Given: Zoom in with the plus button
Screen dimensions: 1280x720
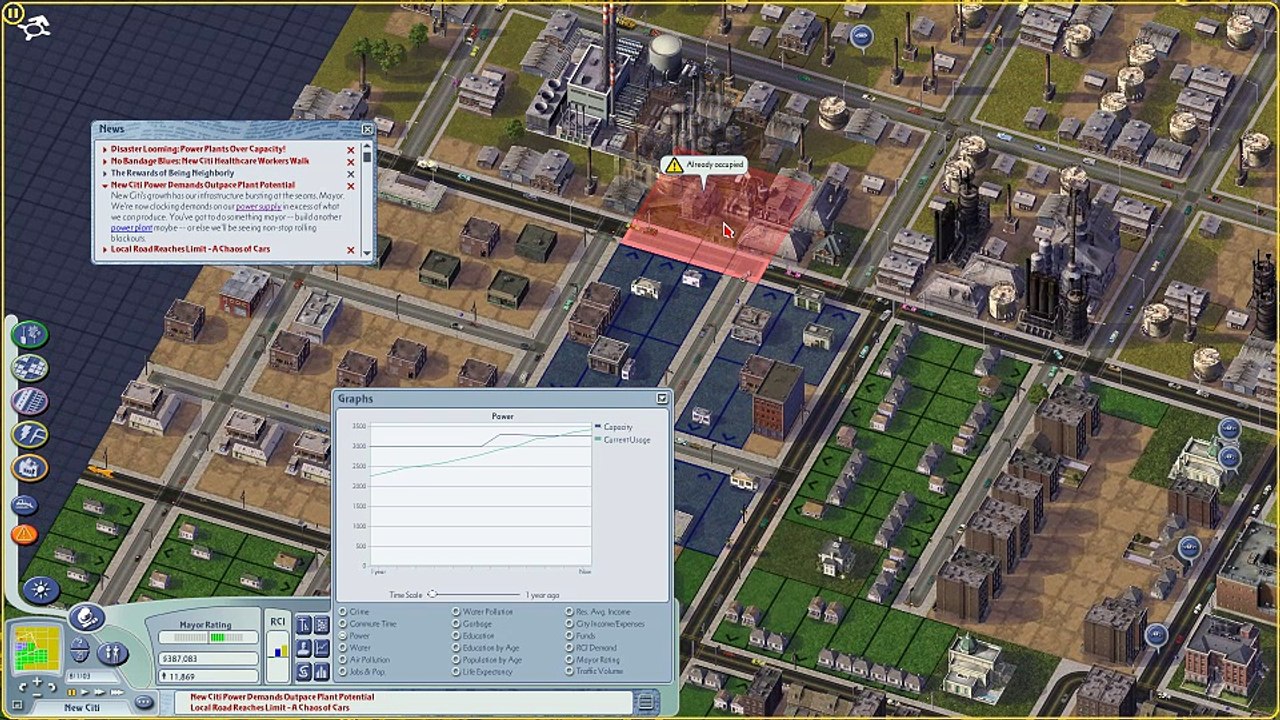Looking at the screenshot, I should (x=36, y=683).
